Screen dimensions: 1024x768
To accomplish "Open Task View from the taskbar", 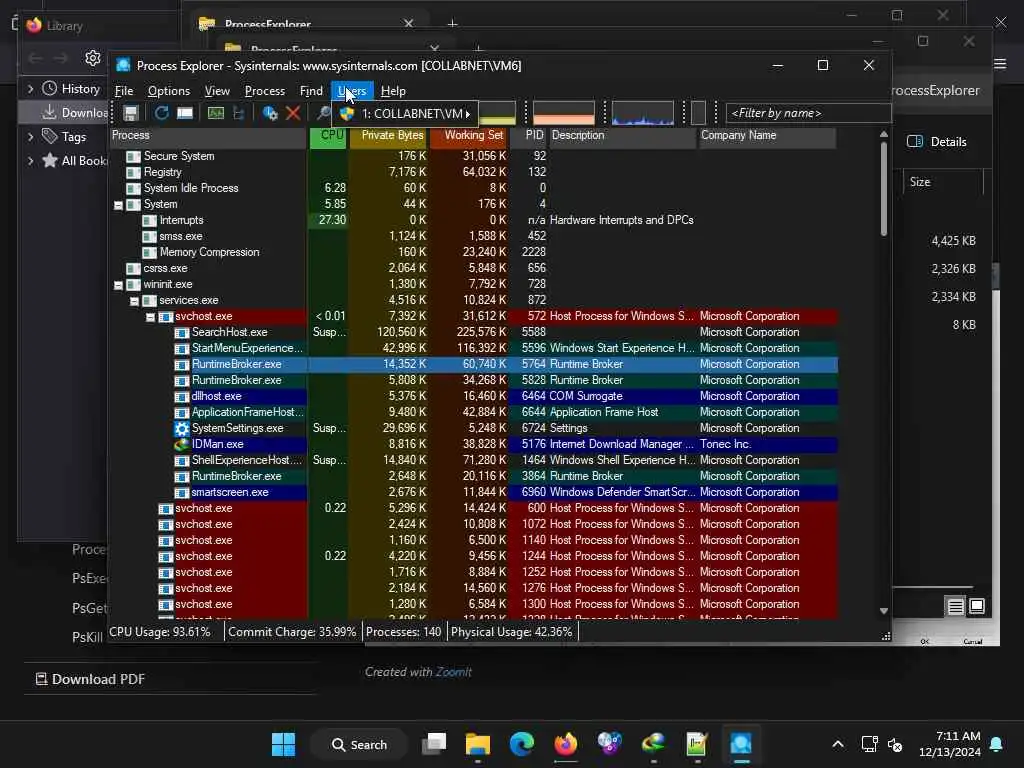I will pos(434,744).
